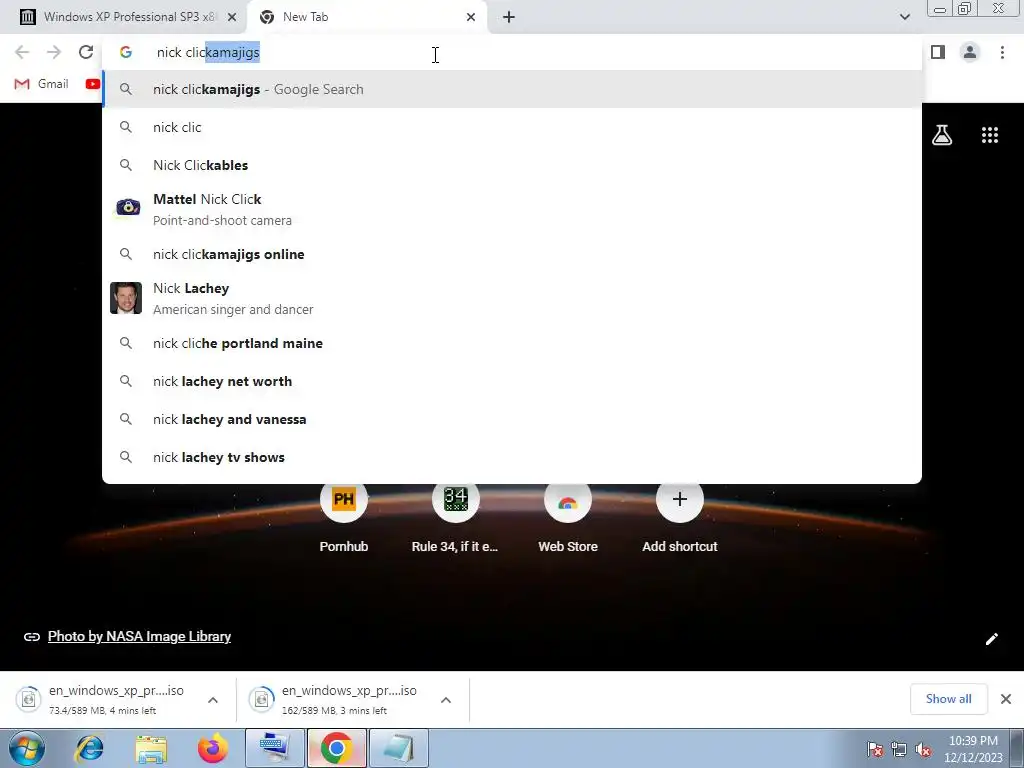The image size is (1024, 768).
Task: Open Windows Explorer from the taskbar
Action: (152, 748)
